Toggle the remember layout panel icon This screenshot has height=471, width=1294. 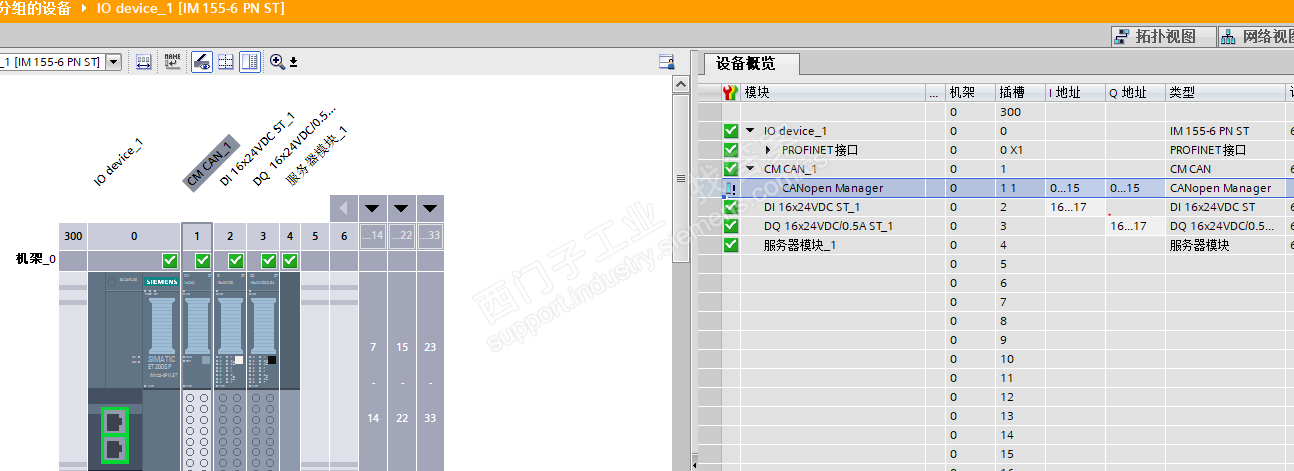(250, 62)
